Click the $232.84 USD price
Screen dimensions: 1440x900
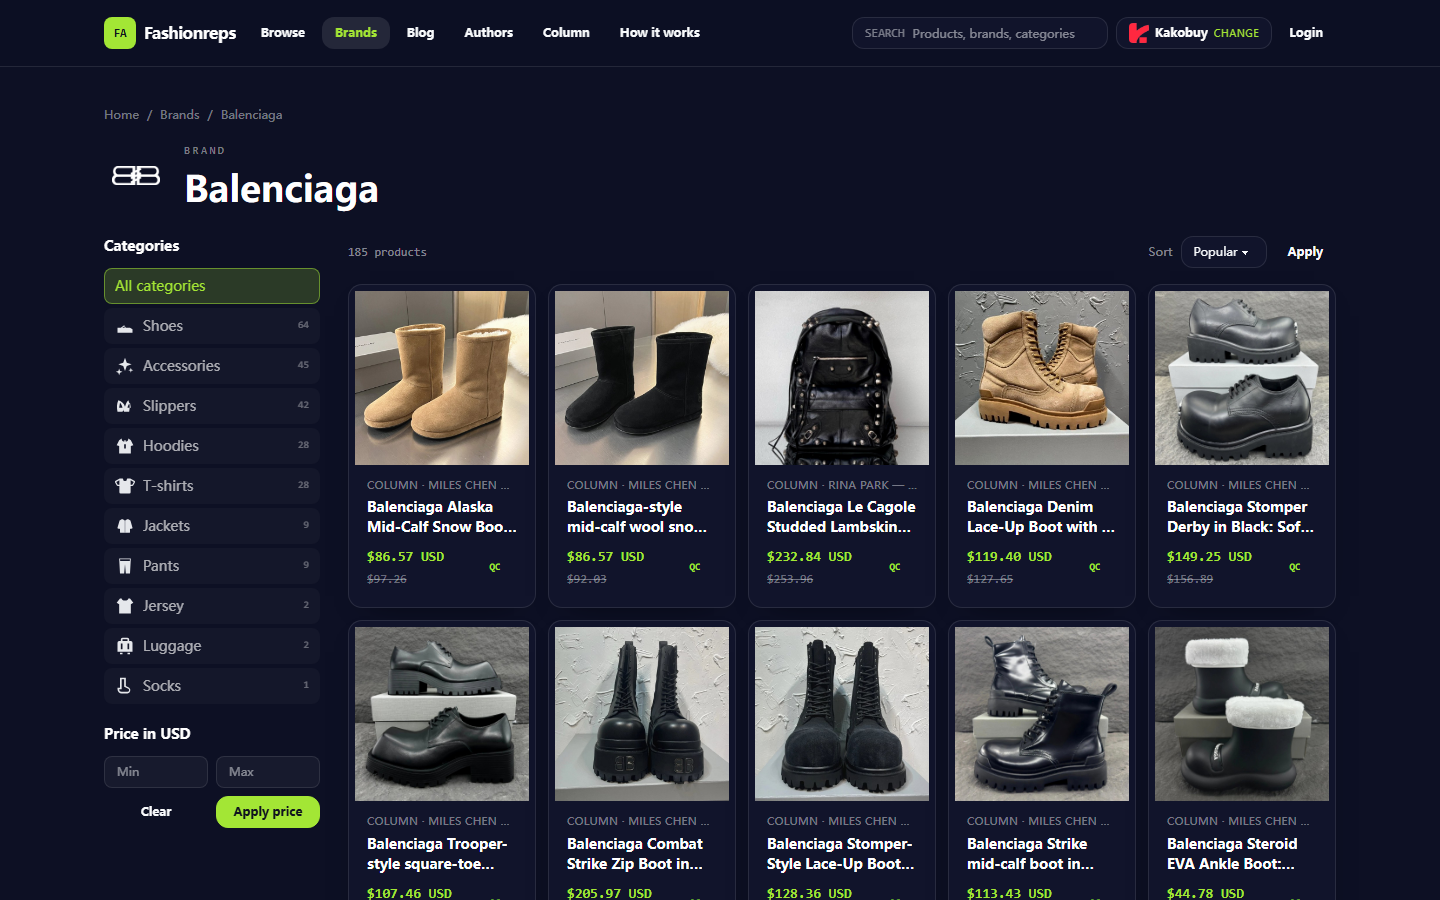coord(809,557)
